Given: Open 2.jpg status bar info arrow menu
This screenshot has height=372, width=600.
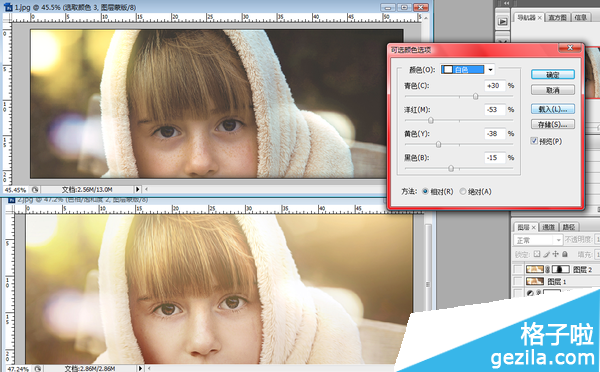Looking at the screenshot, I should pyautogui.click(x=140, y=368).
